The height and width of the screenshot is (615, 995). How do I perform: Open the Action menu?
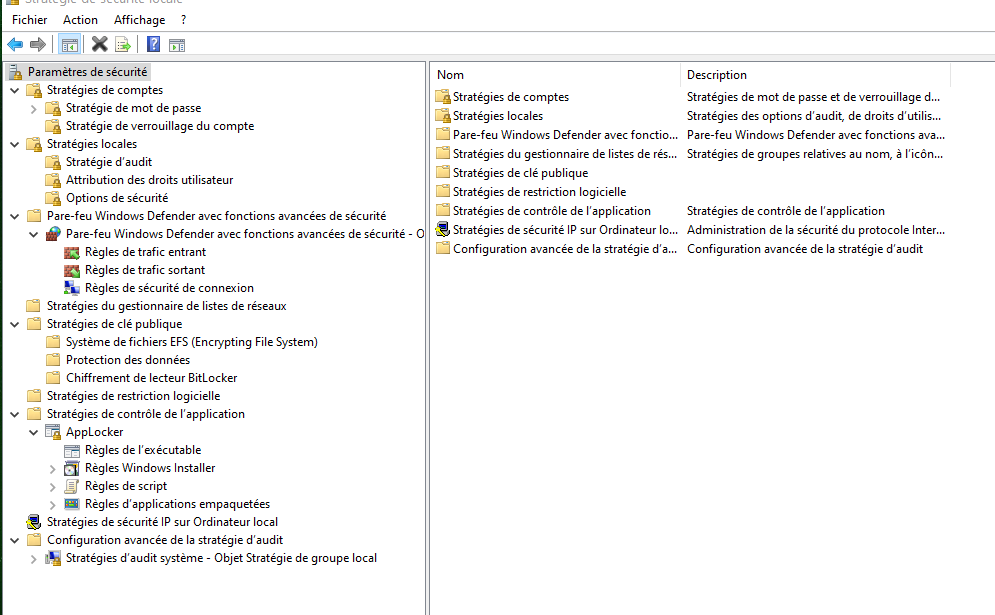[80, 19]
